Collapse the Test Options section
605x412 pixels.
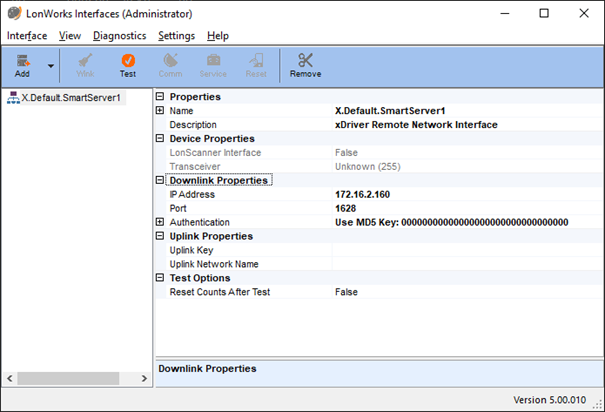coord(160,278)
